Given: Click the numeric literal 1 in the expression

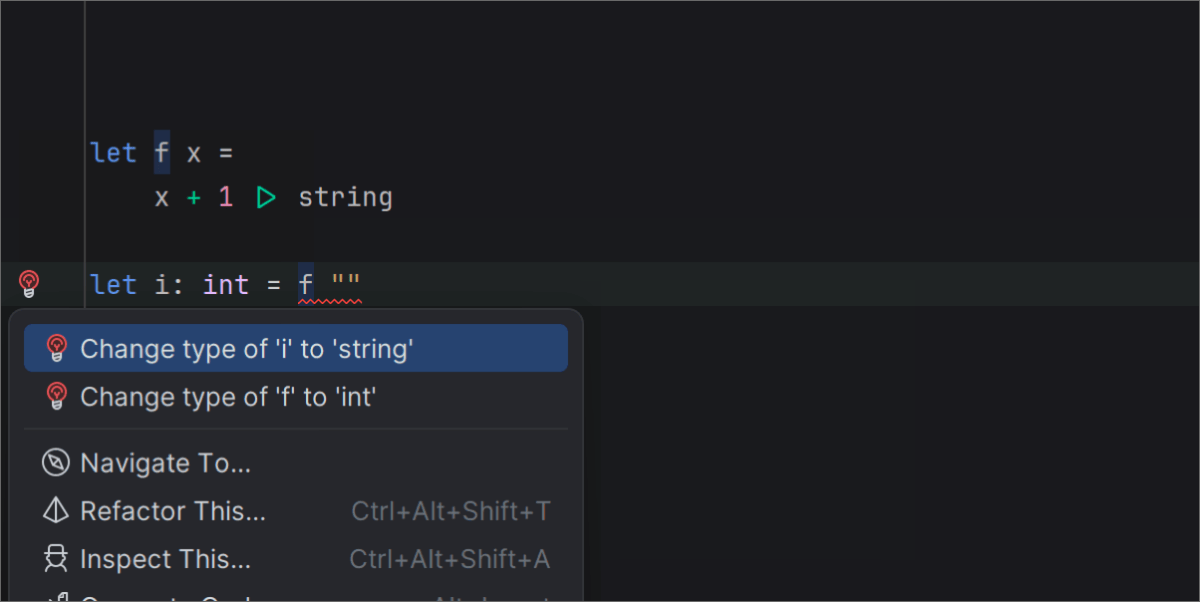Looking at the screenshot, I should [225, 198].
